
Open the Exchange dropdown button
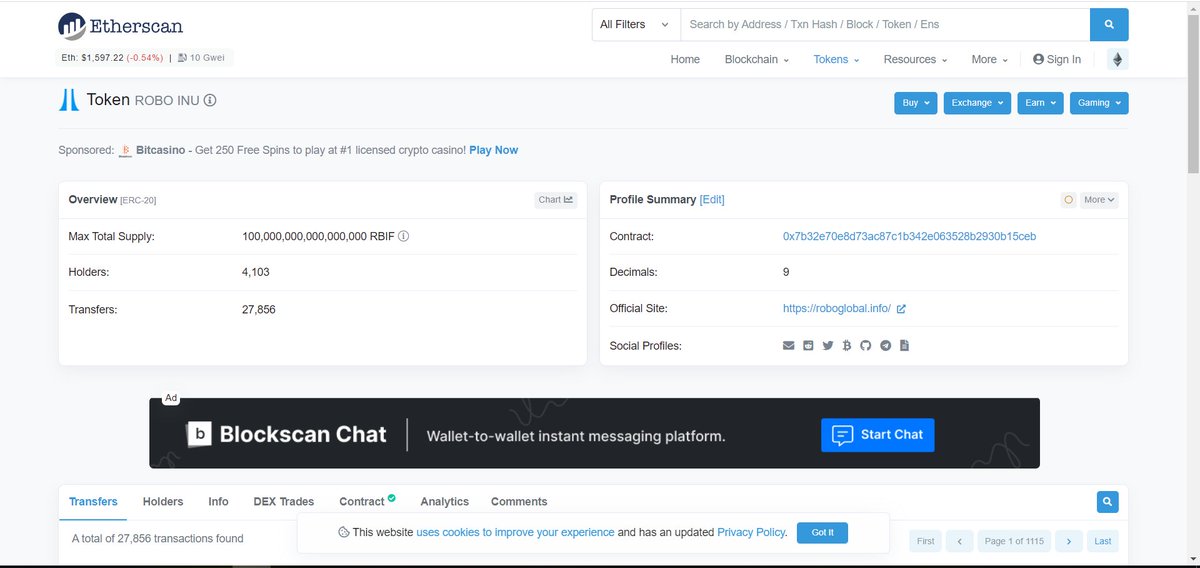click(976, 102)
